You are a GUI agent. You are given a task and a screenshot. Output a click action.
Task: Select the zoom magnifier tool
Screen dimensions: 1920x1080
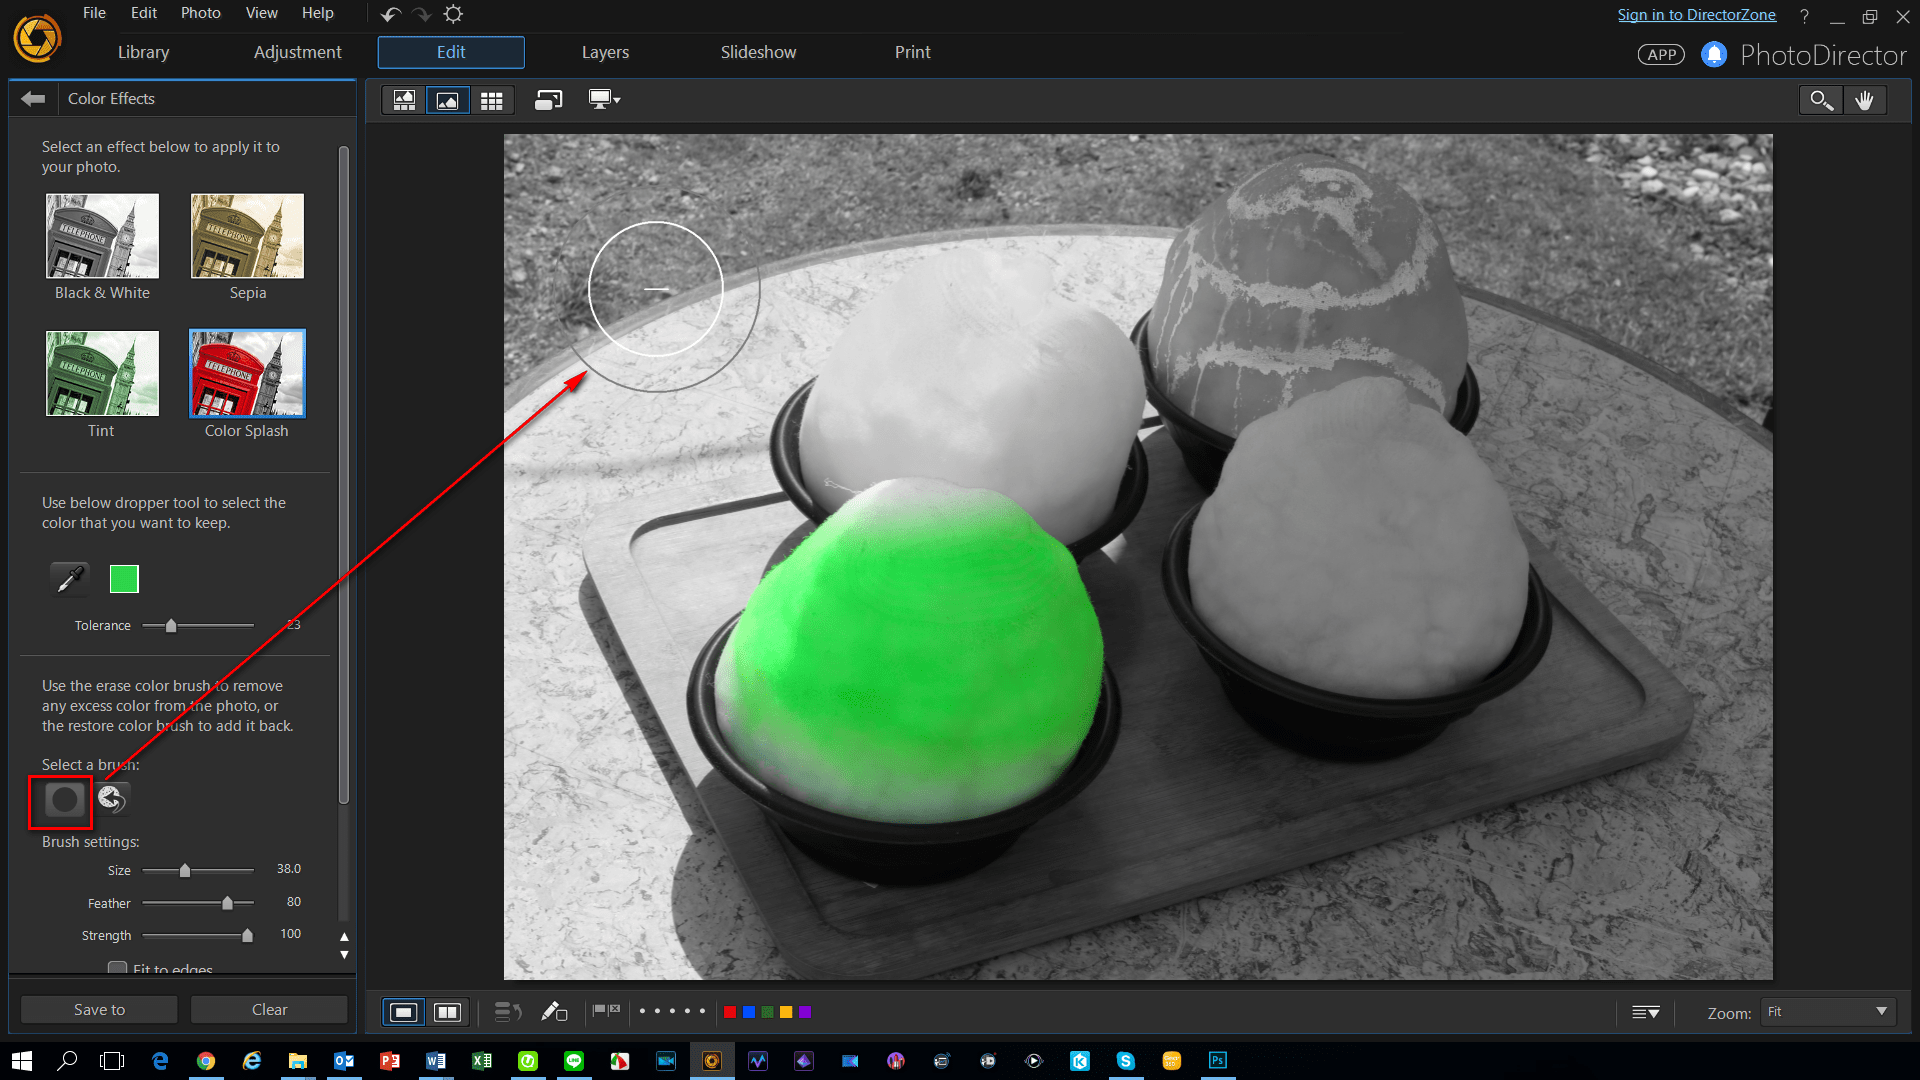tap(1821, 100)
